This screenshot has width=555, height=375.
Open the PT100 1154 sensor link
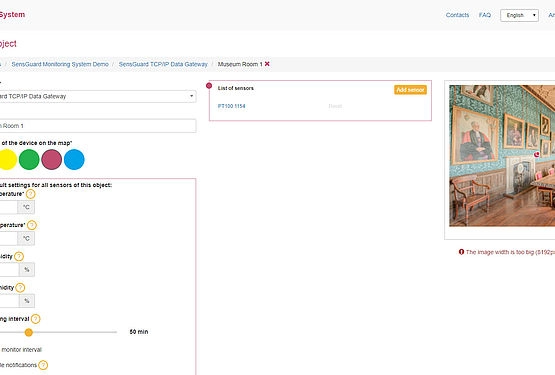pos(231,106)
